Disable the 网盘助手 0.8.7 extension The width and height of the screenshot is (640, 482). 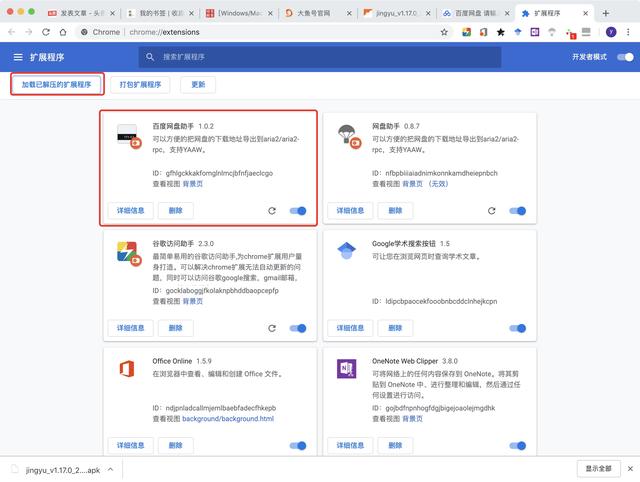[518, 211]
